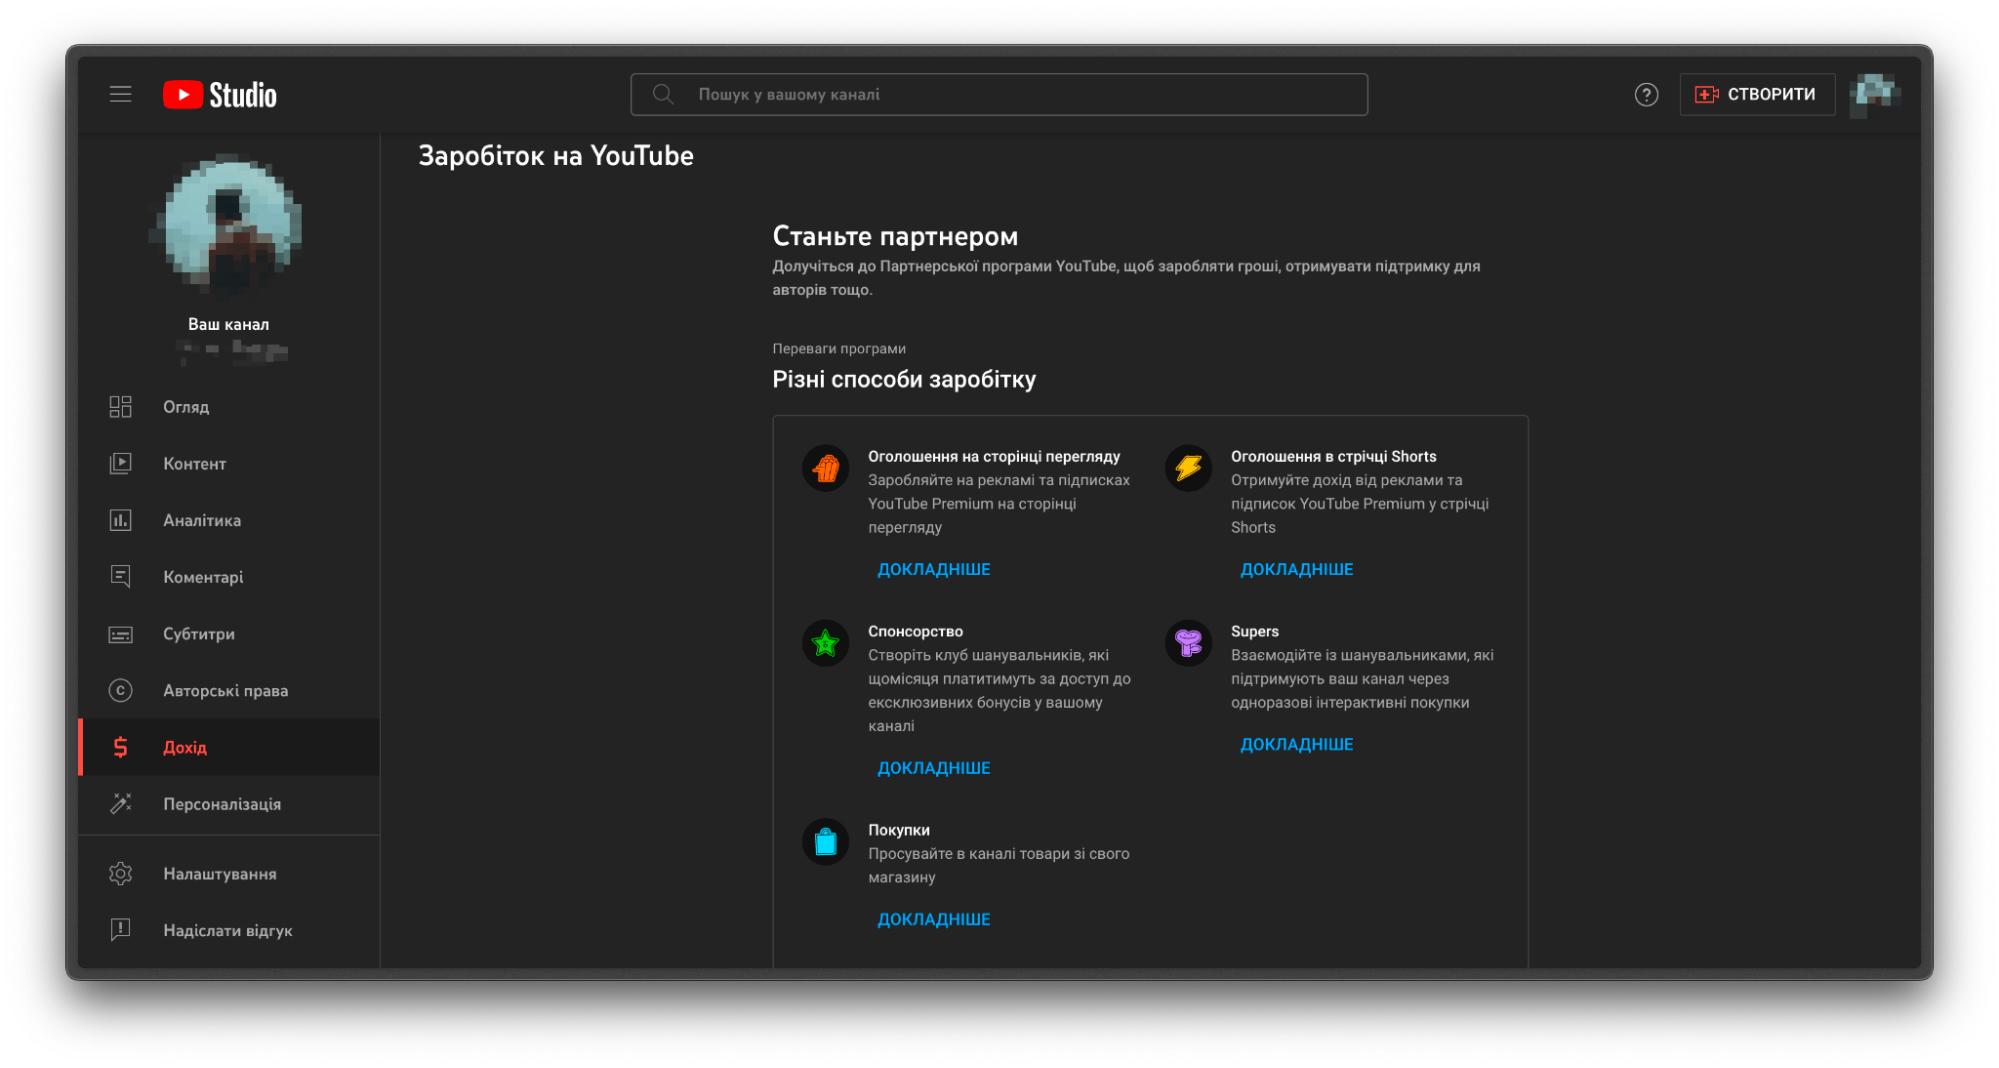Open the help question mark icon

(x=1646, y=94)
